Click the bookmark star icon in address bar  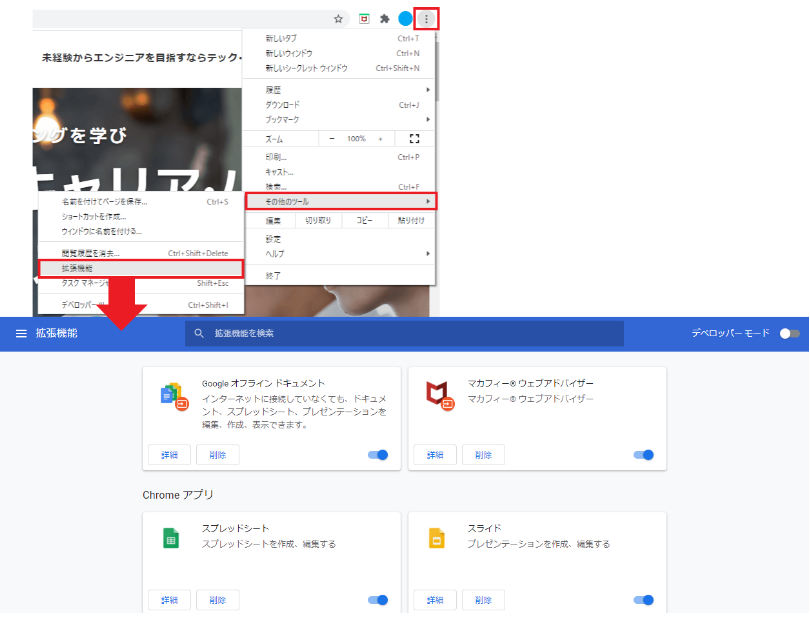point(338,19)
